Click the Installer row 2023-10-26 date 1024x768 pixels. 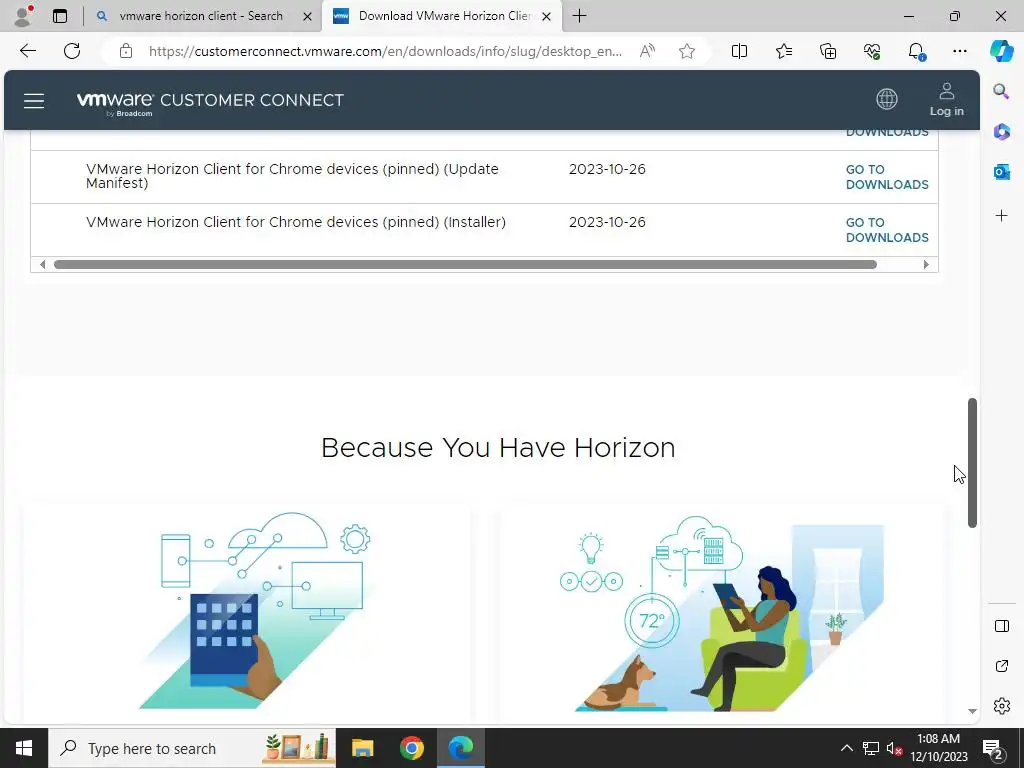coord(607,222)
